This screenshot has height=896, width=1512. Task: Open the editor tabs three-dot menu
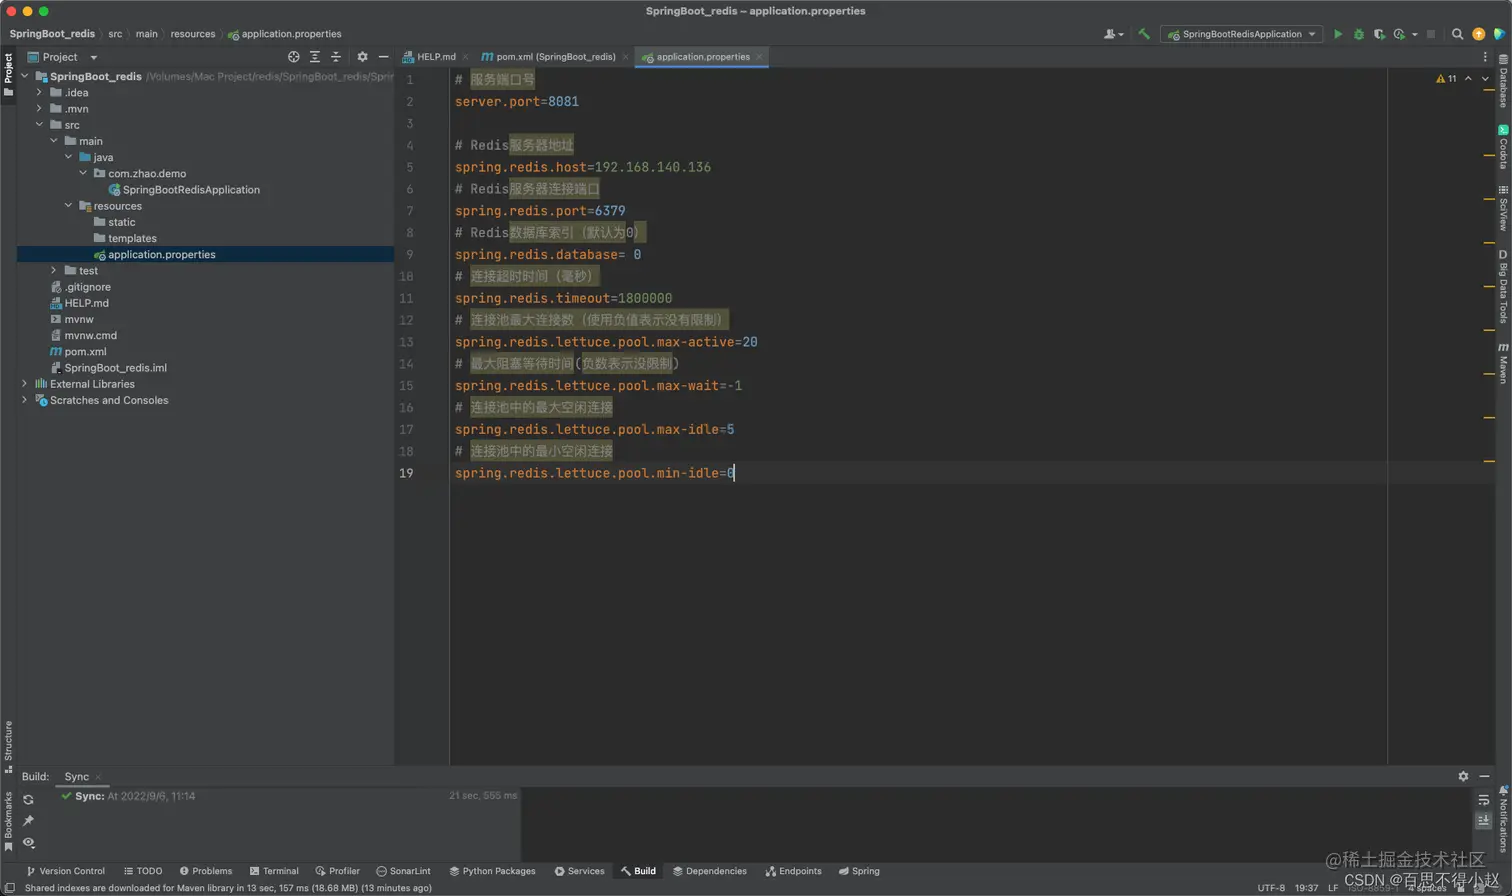[x=1485, y=57]
